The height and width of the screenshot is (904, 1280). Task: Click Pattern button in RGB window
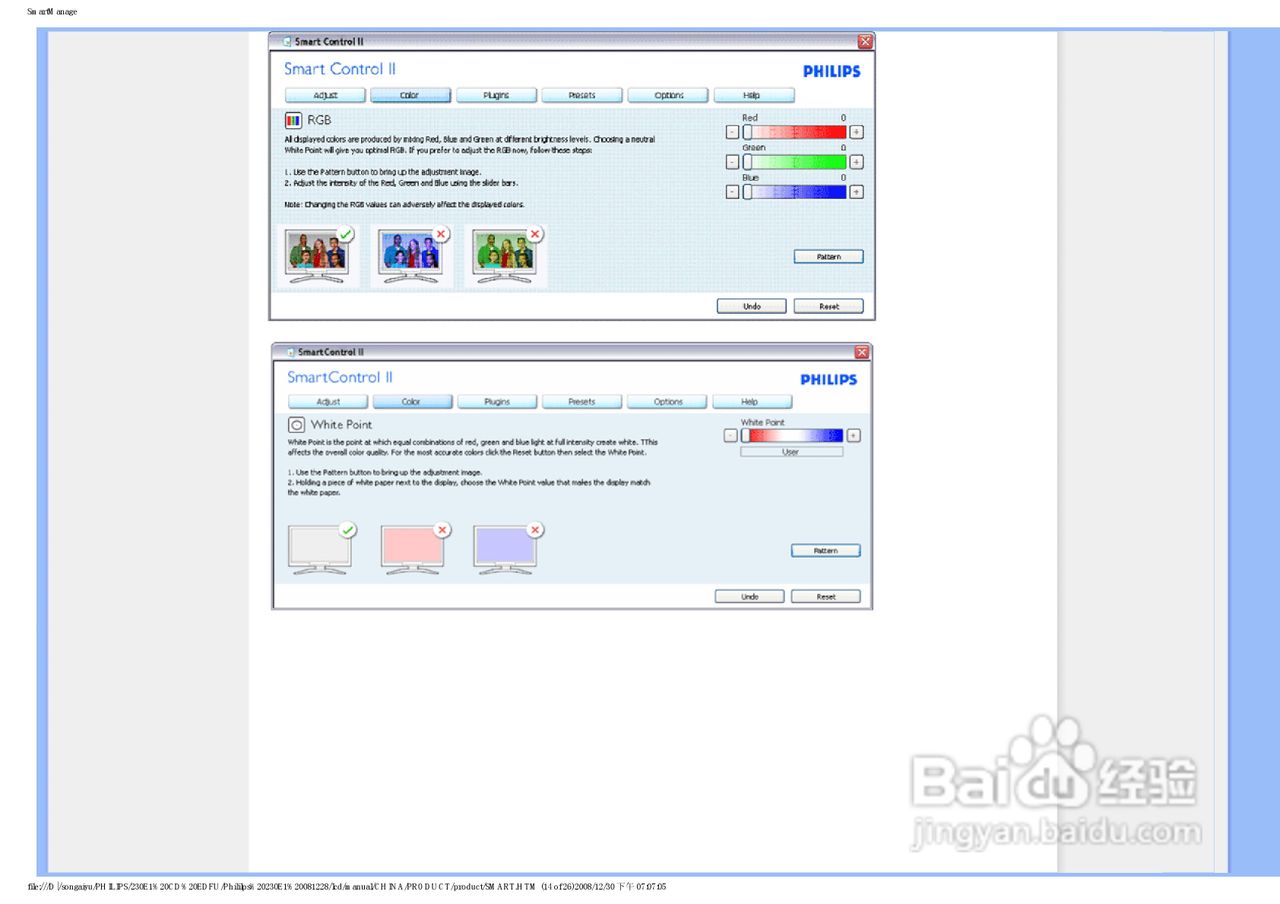(x=828, y=257)
